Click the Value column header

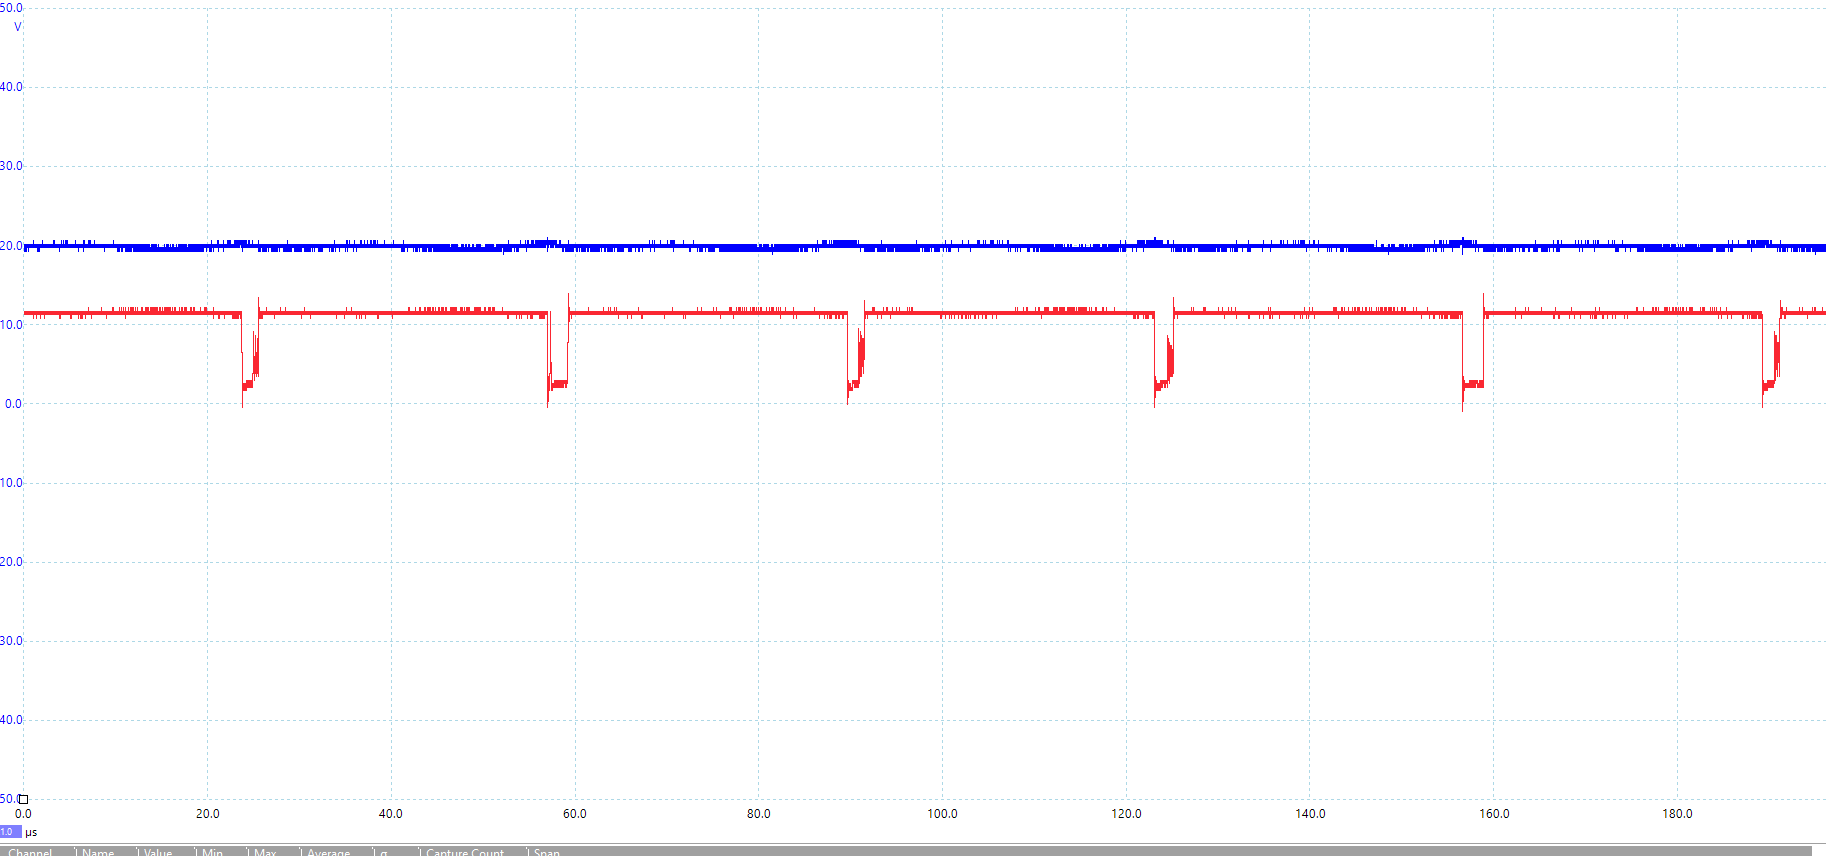[x=158, y=852]
